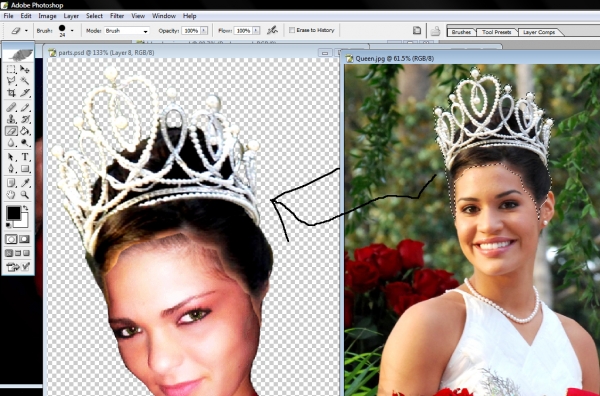Open the Tool Presets tab

(496, 32)
